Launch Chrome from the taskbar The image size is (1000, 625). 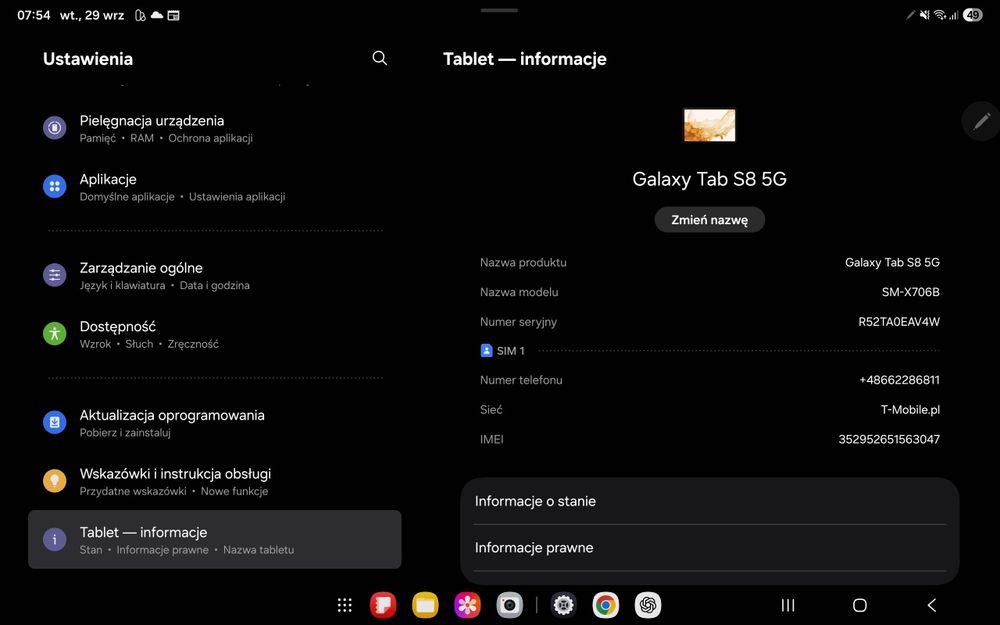[x=605, y=605]
